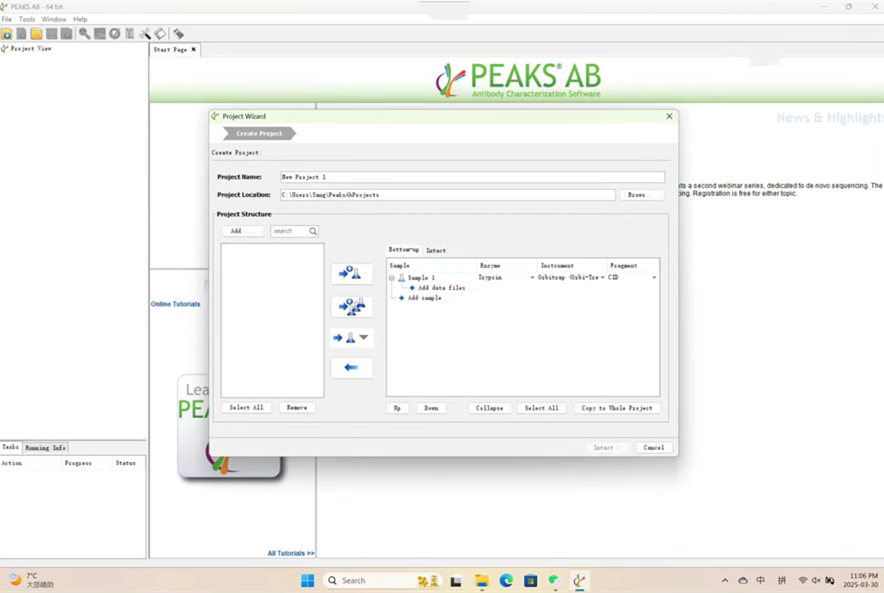884x593 pixels.
Task: Open Microsoft Store from taskbar
Action: tap(531, 581)
